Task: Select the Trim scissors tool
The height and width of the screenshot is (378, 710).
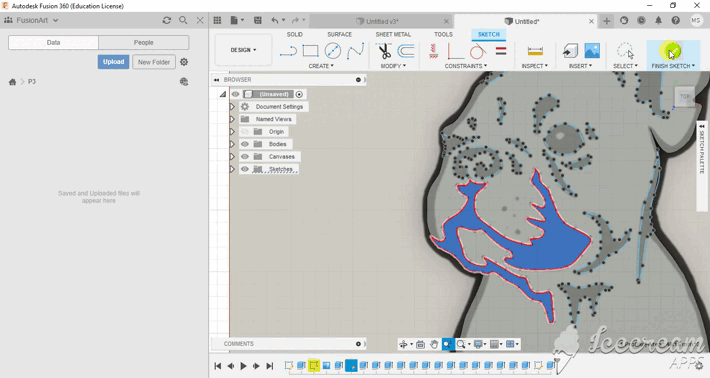Action: tap(384, 51)
